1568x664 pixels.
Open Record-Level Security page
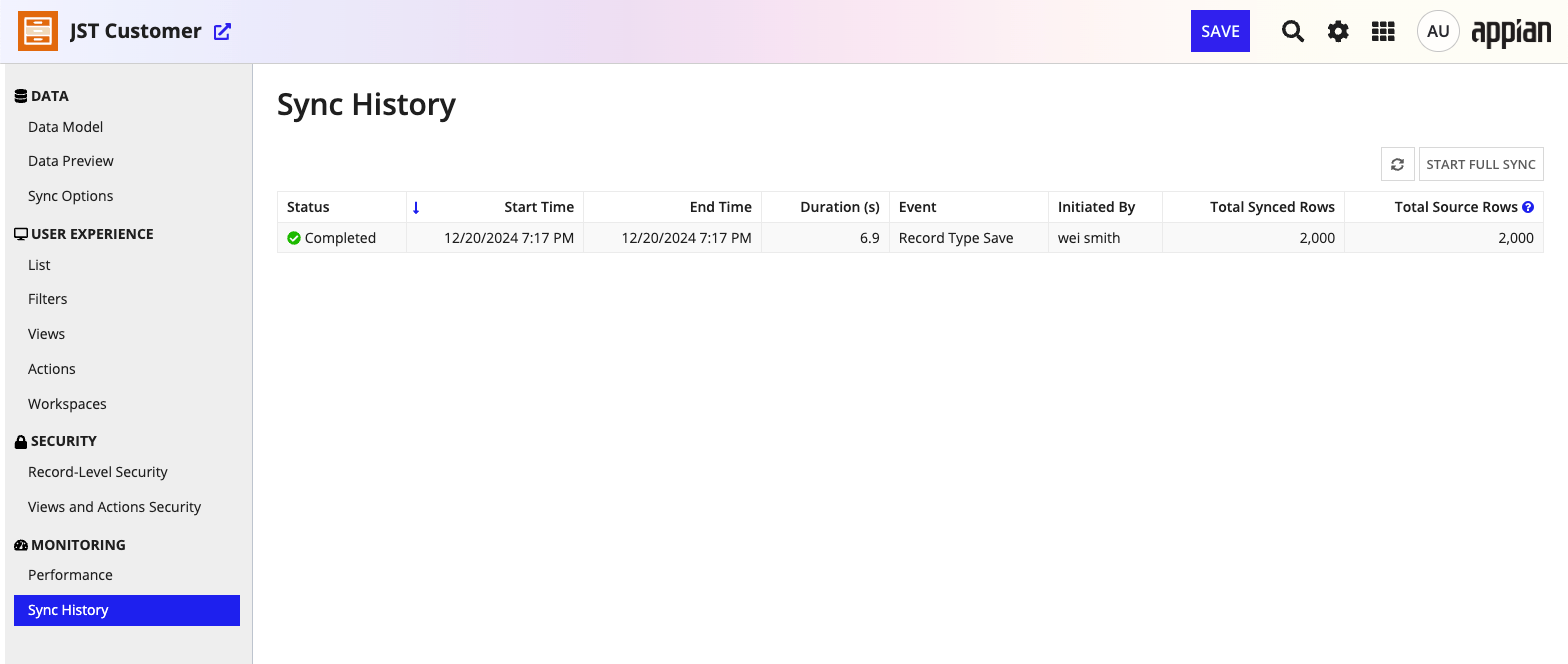coord(98,472)
